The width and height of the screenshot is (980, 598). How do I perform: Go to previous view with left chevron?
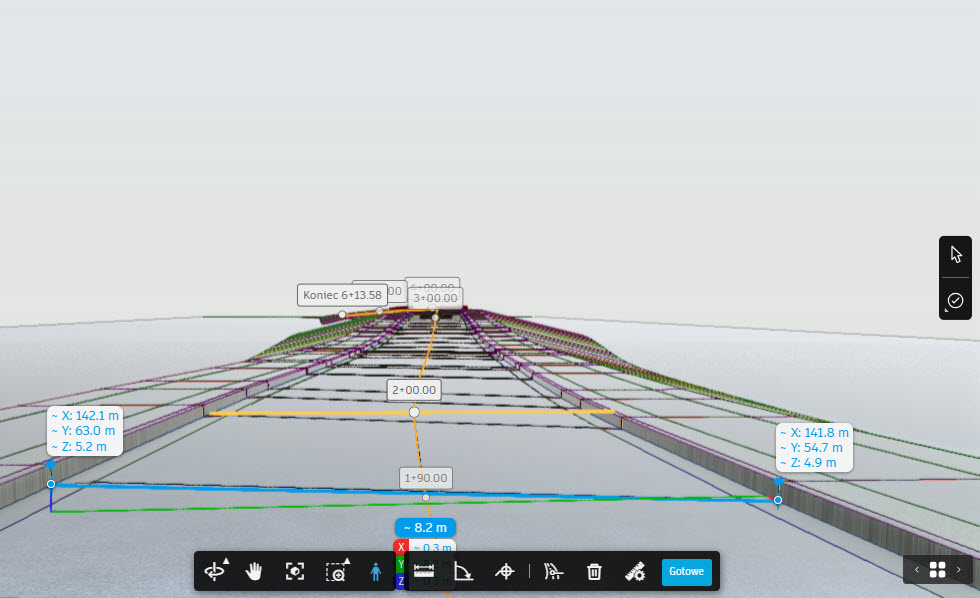(916, 570)
